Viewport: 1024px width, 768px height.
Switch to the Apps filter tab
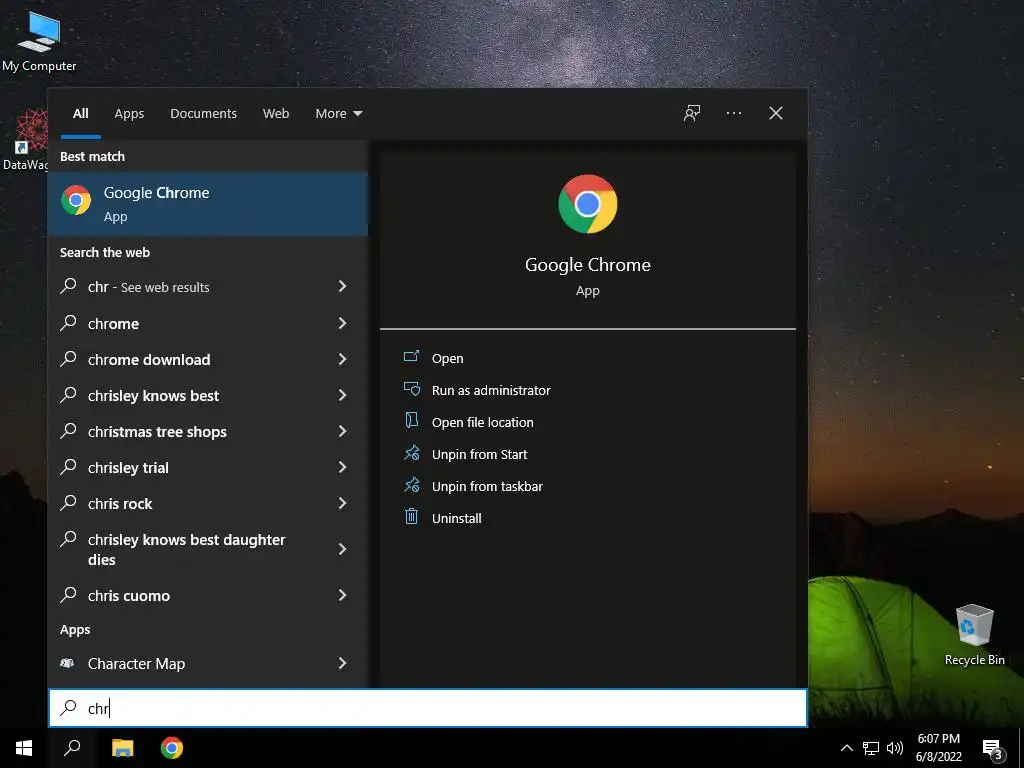[129, 114]
